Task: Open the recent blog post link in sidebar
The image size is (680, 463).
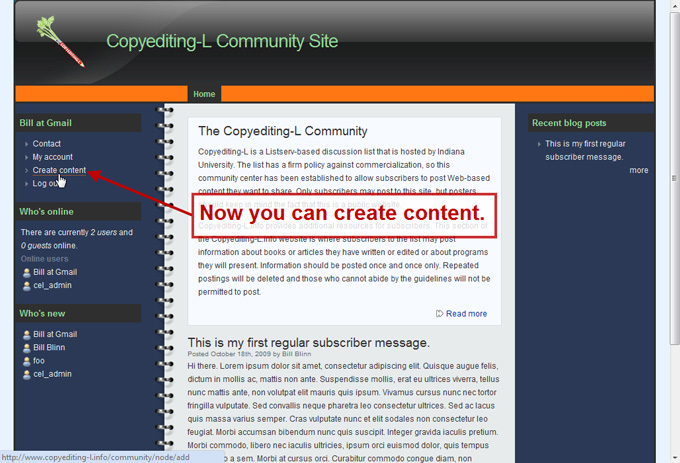Action: click(x=585, y=150)
